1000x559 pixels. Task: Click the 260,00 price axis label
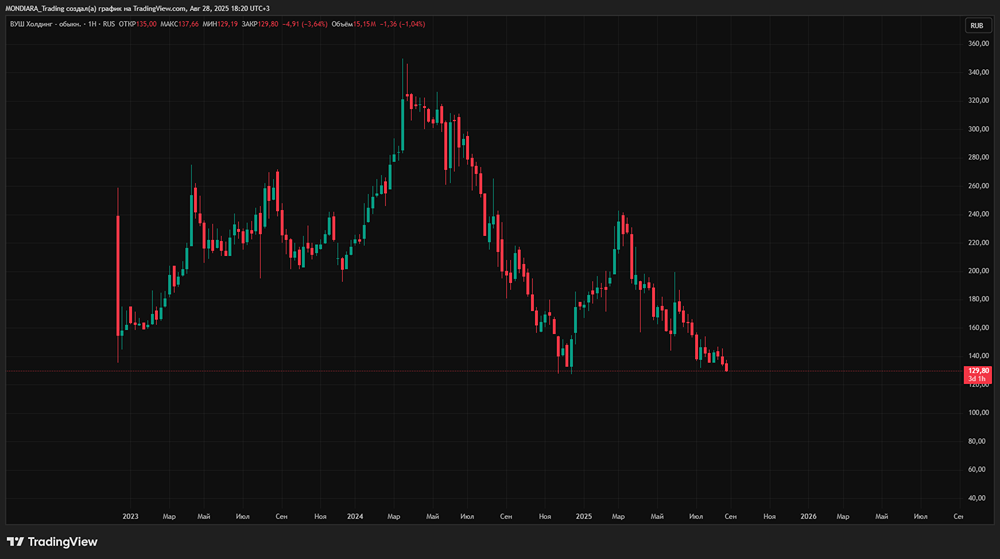[978, 186]
